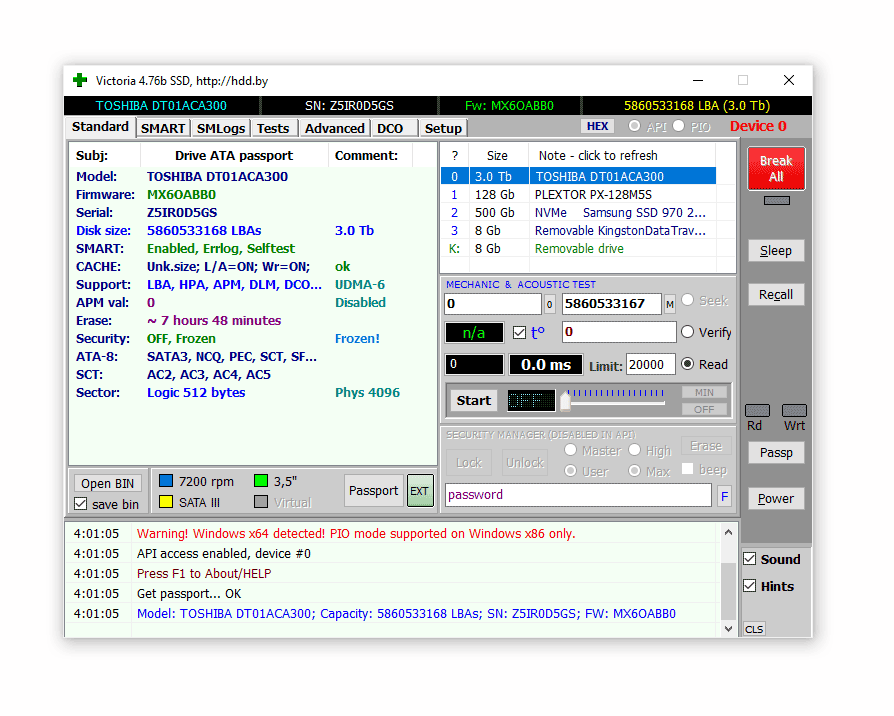Select the User password radio button
894x716 pixels.
tap(570, 471)
